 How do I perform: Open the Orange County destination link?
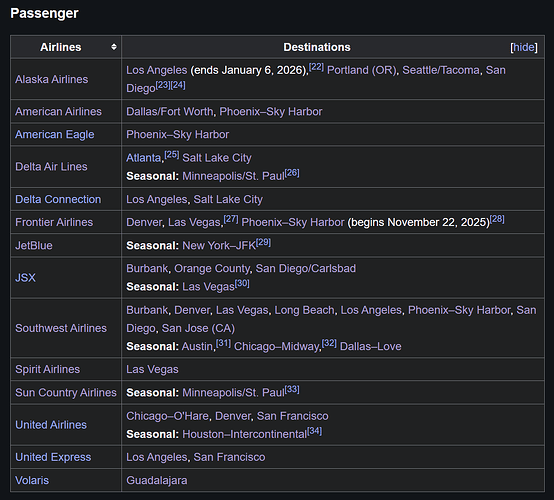[x=212, y=269]
